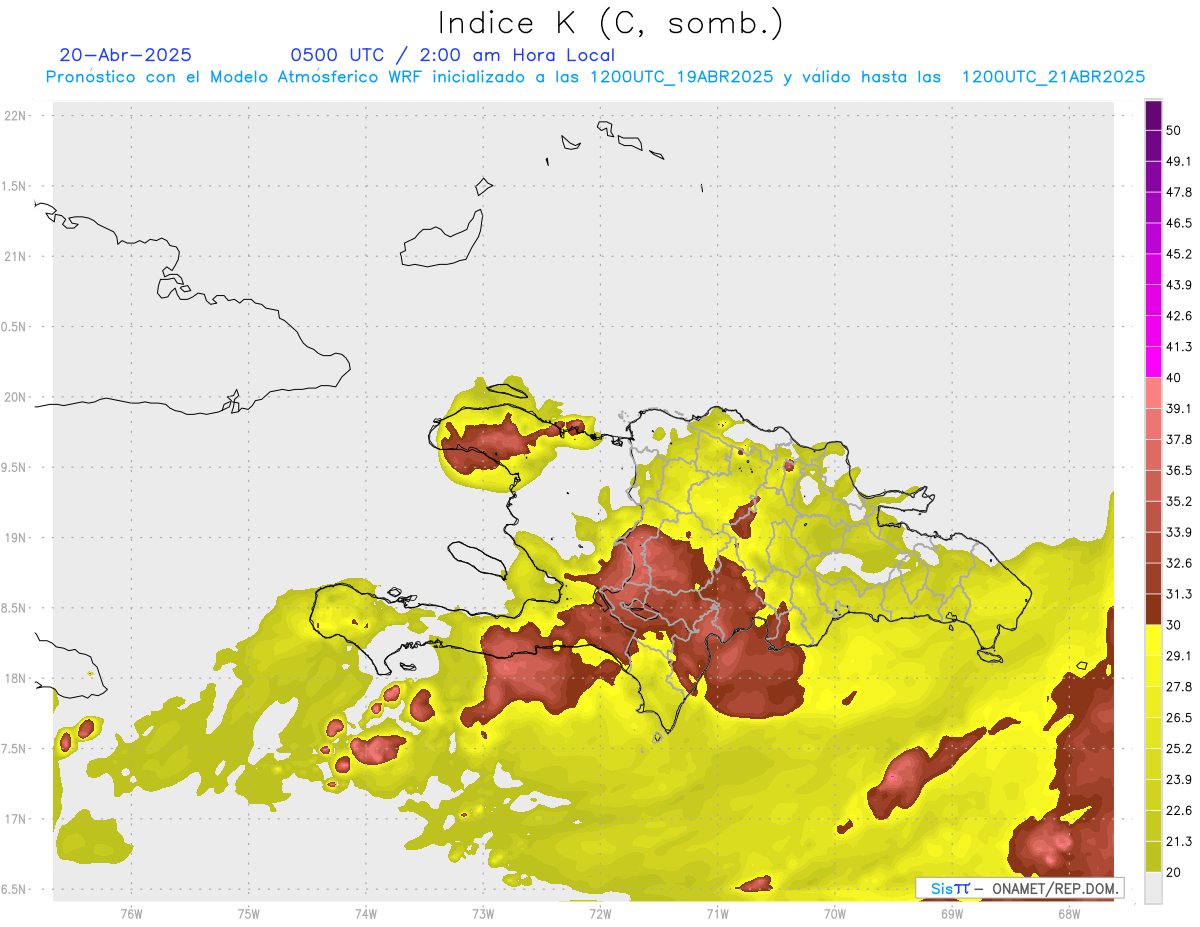Select color scale value "45.2"
1200x927 pixels.
(x=1179, y=254)
